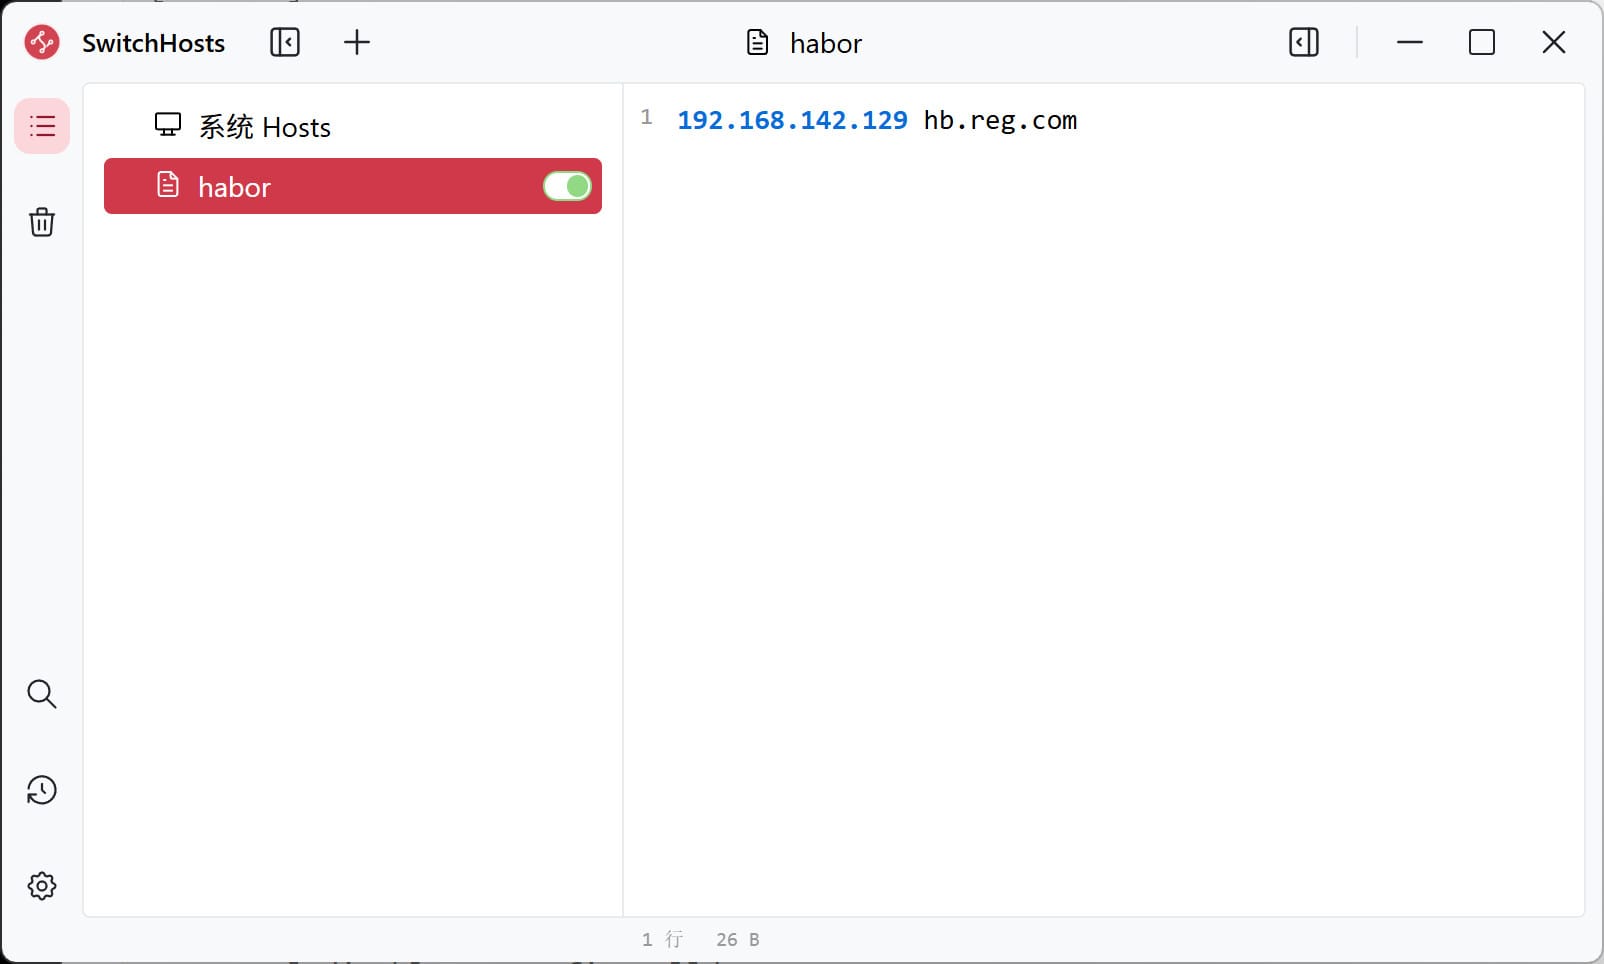Click the habor title in the header
1604x964 pixels.
tap(826, 43)
